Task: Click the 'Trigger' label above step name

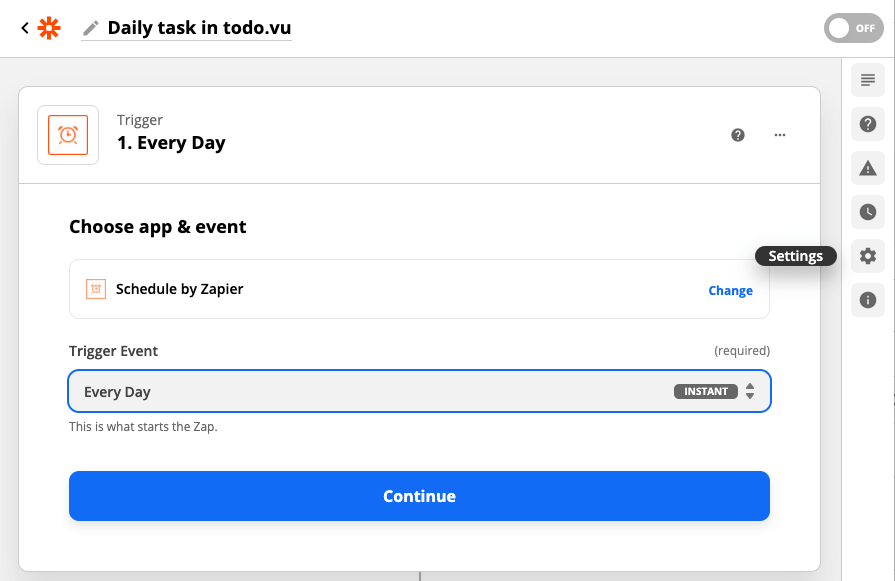Action: [140, 120]
